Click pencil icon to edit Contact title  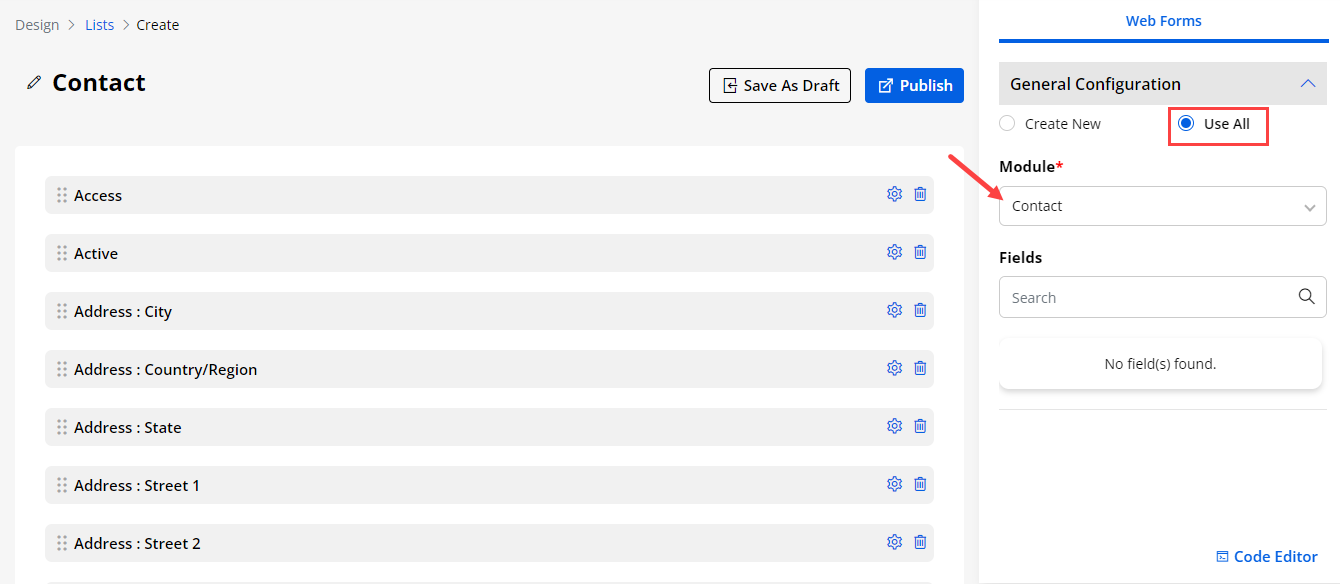pos(34,83)
